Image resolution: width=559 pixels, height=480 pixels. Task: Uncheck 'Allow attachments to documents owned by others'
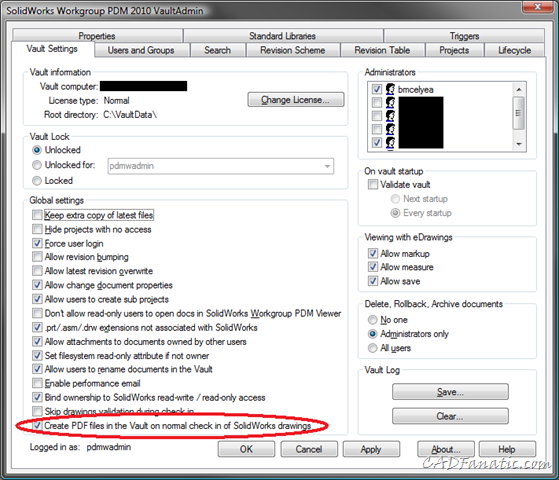coord(37,341)
